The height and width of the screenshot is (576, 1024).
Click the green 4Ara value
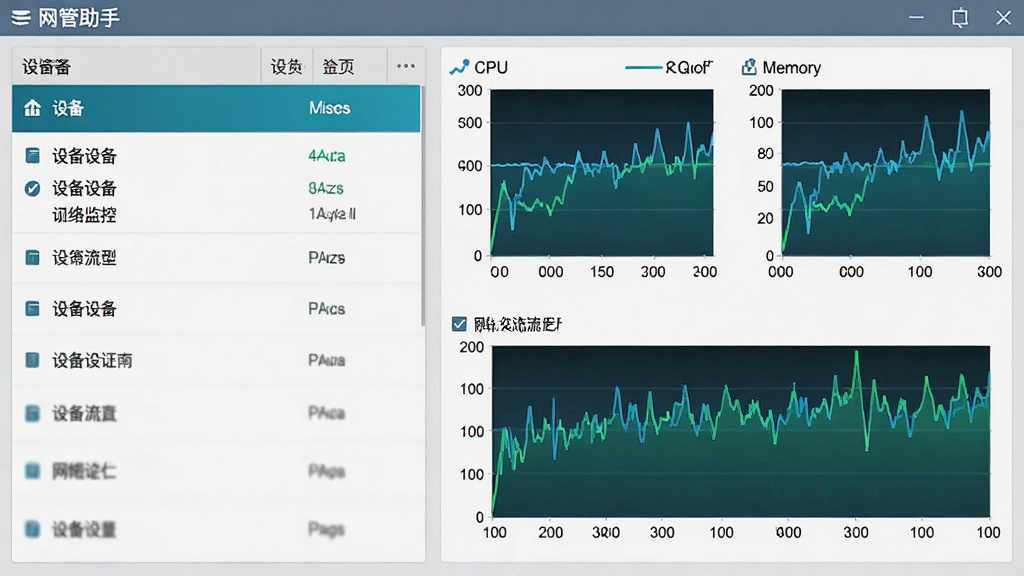click(327, 155)
